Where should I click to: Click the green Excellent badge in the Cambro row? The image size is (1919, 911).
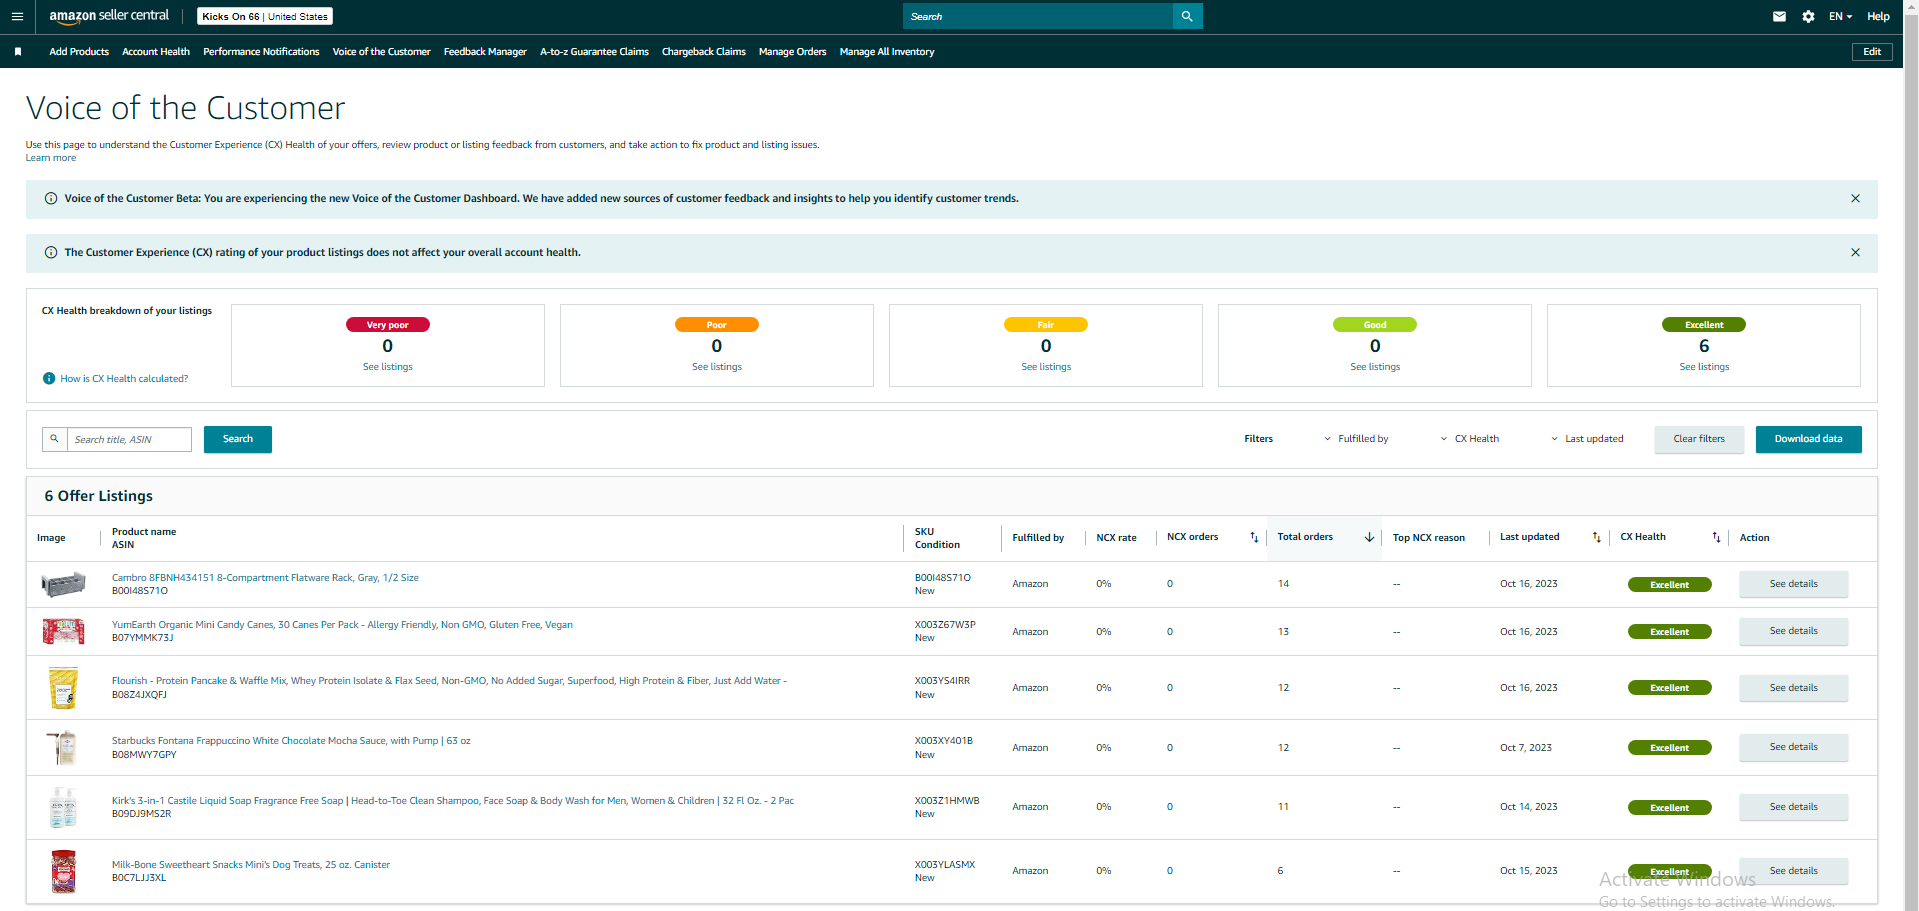[1669, 585]
